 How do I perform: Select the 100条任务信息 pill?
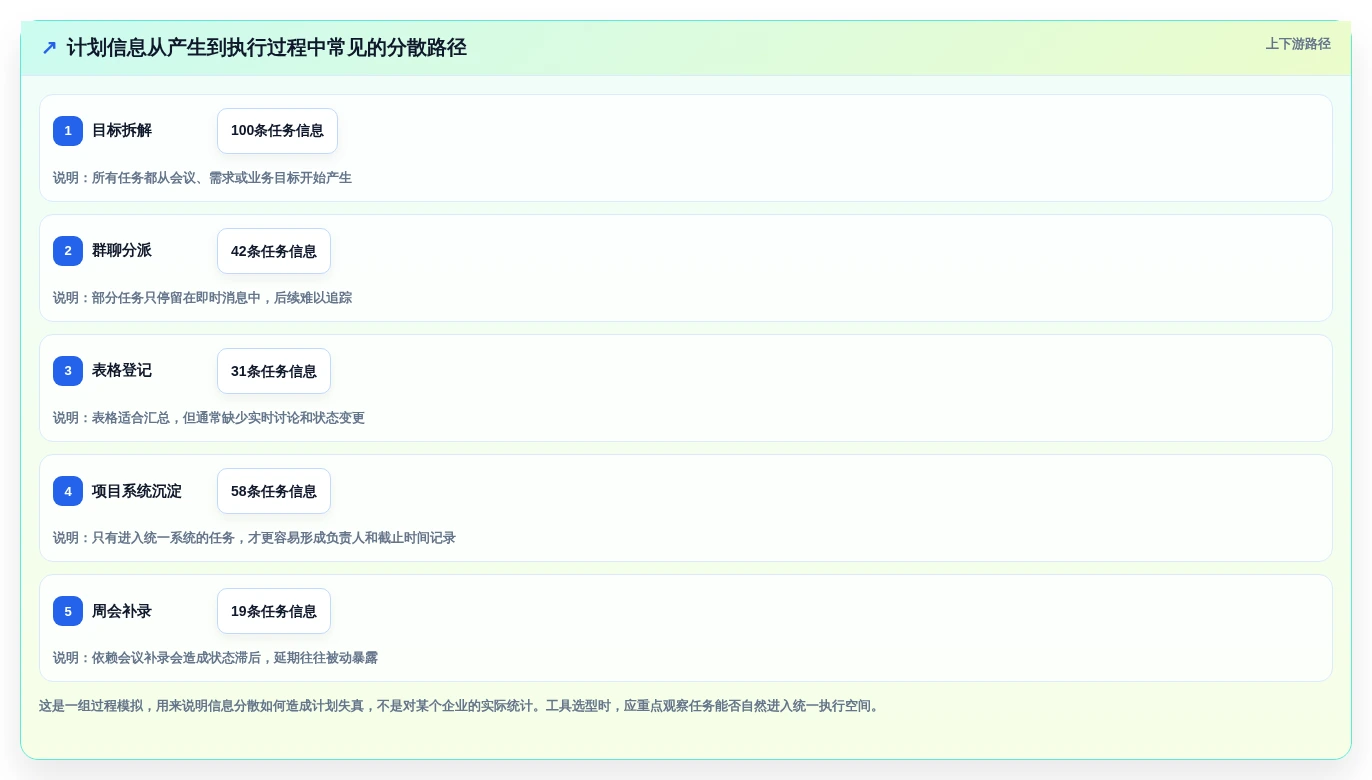[277, 131]
